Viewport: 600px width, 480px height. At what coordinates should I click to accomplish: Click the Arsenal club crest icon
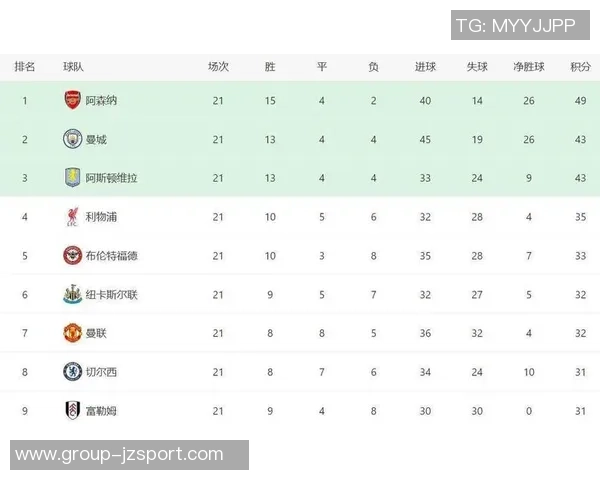[x=72, y=100]
